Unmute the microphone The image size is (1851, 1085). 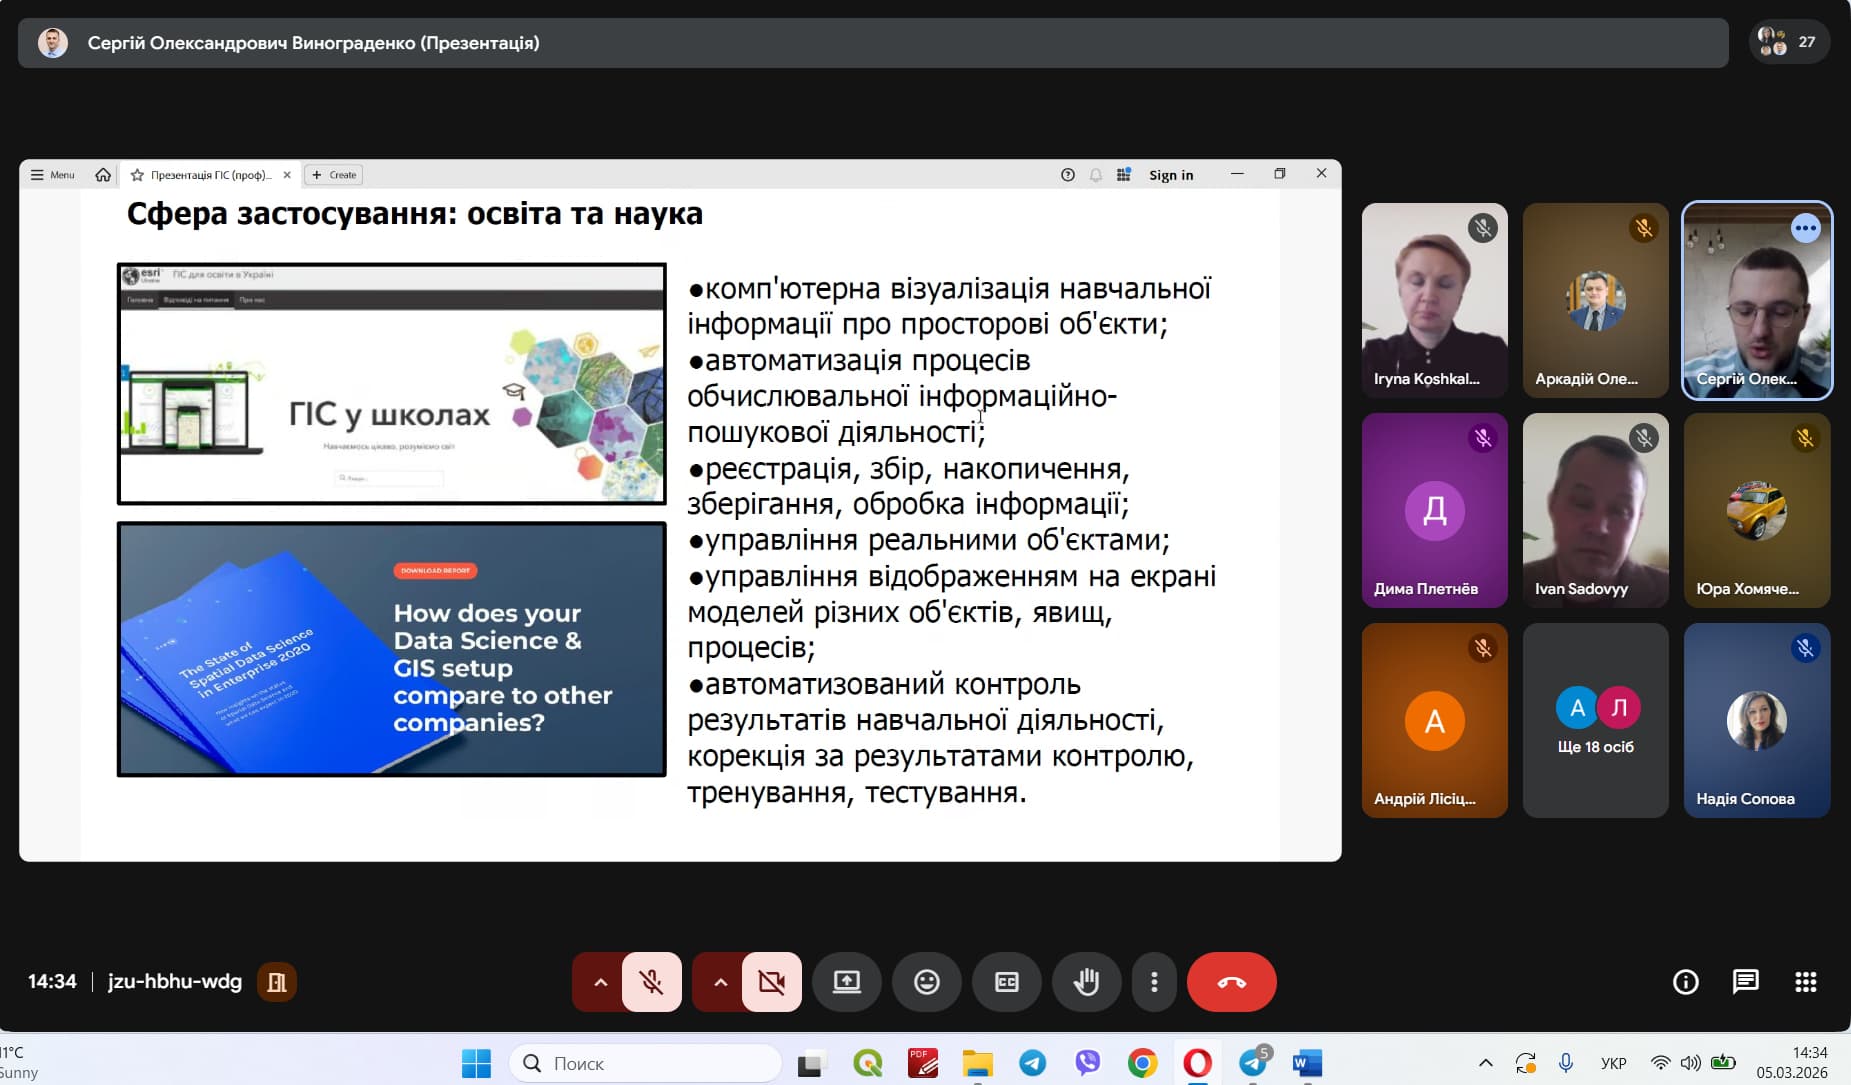[x=652, y=982]
